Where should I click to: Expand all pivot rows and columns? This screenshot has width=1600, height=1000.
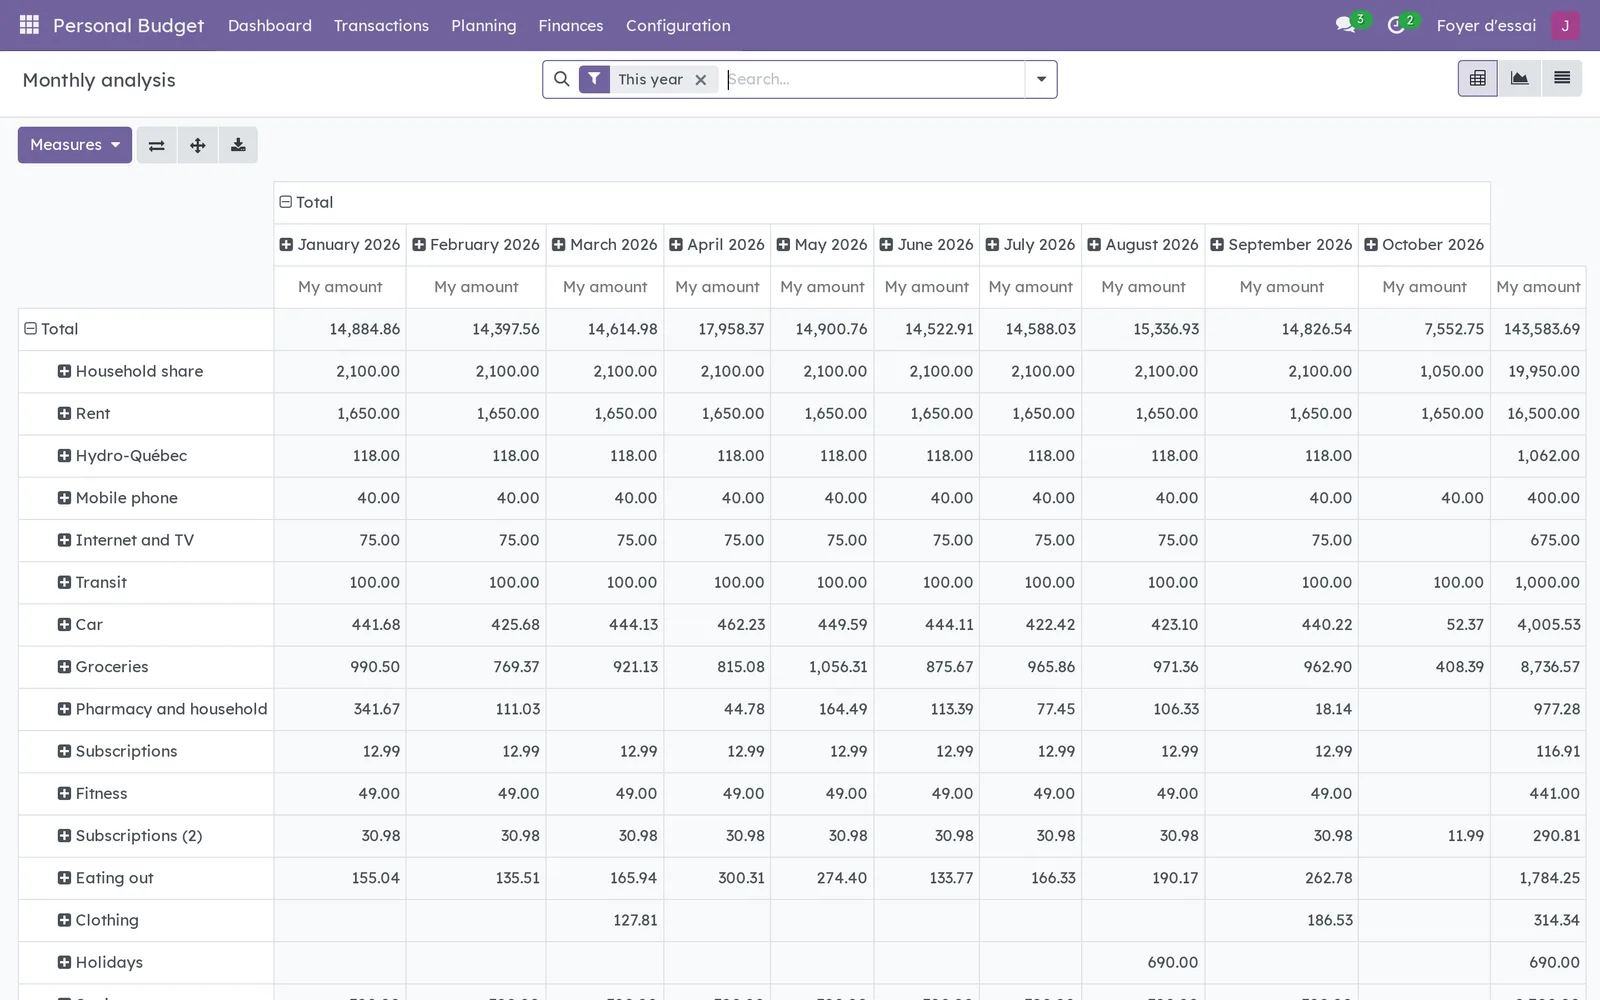click(x=198, y=145)
